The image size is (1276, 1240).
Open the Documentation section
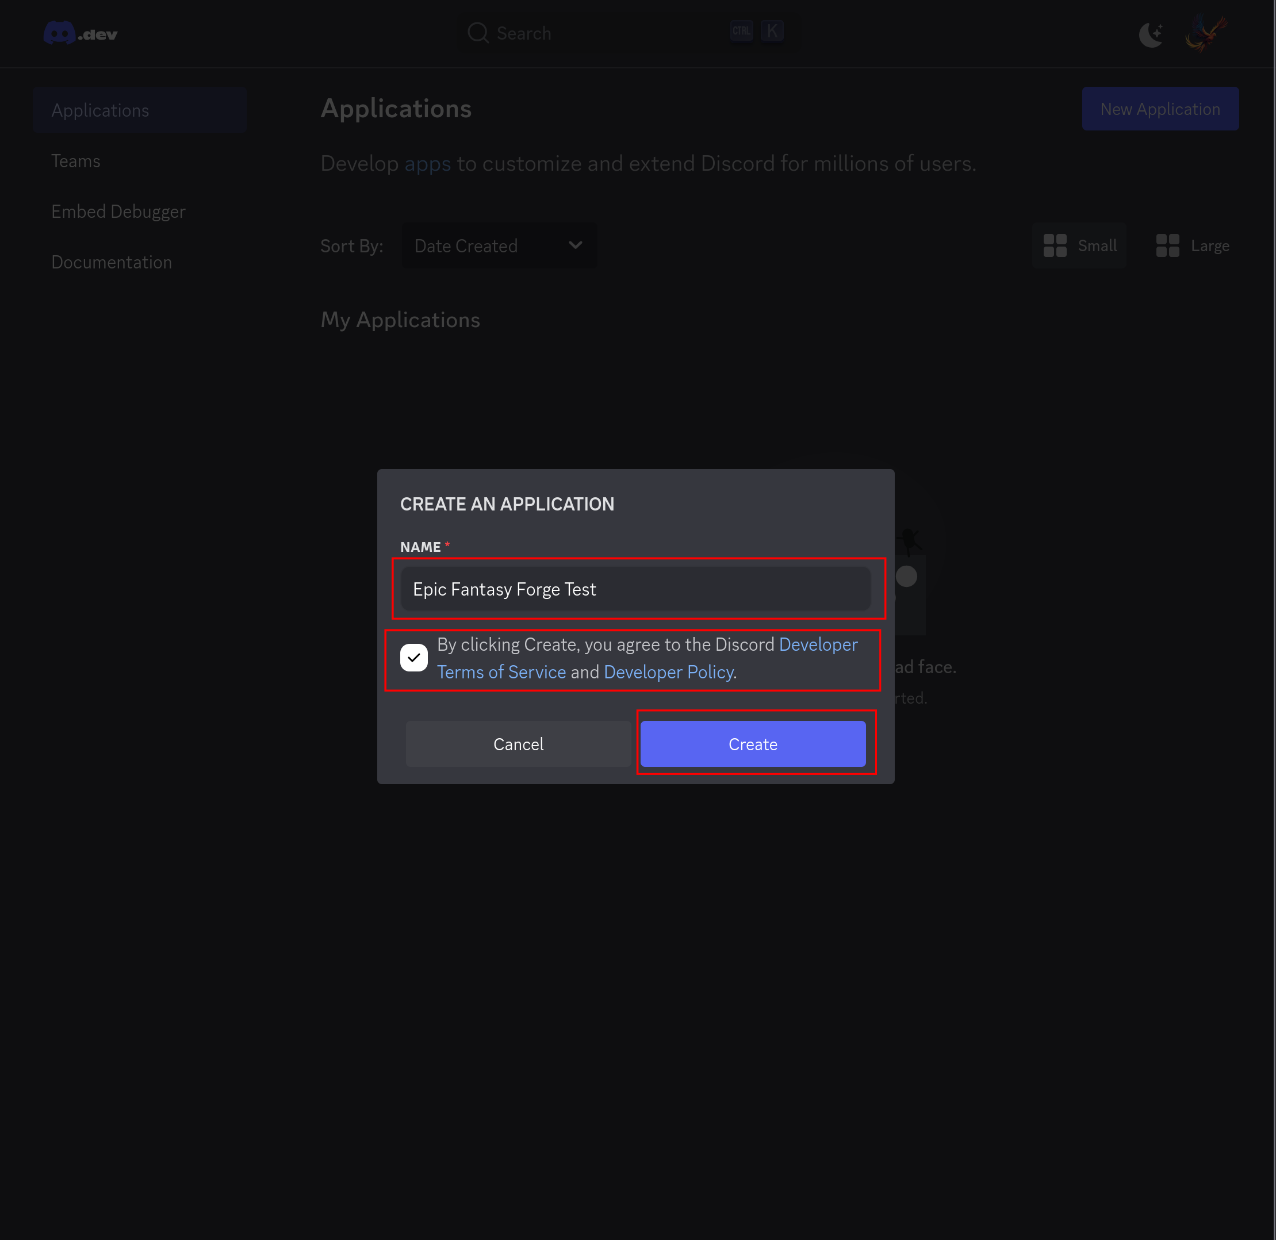(111, 262)
